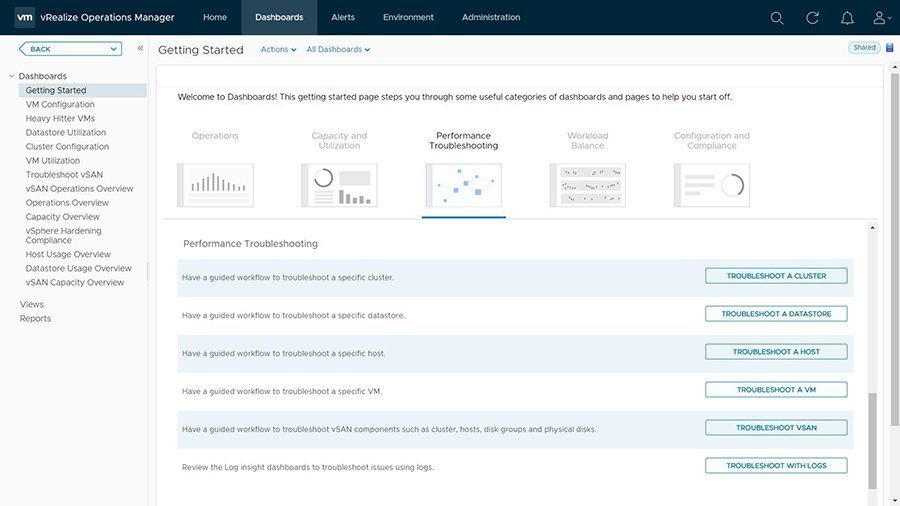The image size is (900, 506).
Task: Select the Configuration and Compliance thumbnail
Action: tap(712, 185)
